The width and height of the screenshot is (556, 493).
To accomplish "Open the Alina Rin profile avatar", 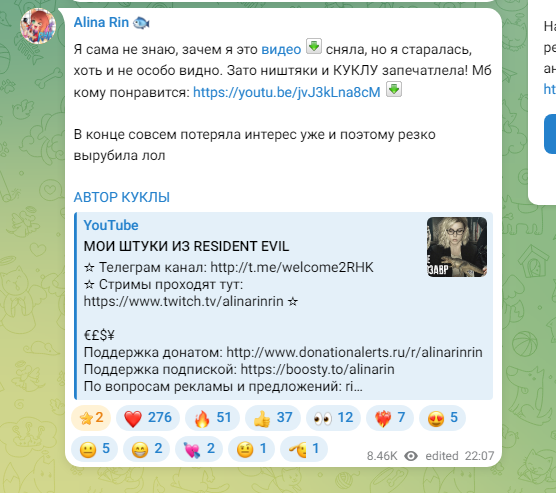I will (38, 26).
